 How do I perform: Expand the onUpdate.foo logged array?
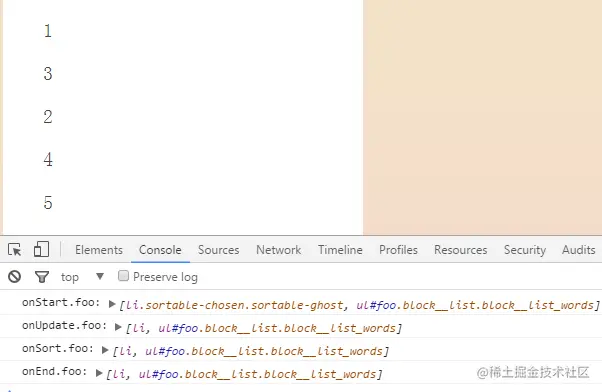118,327
